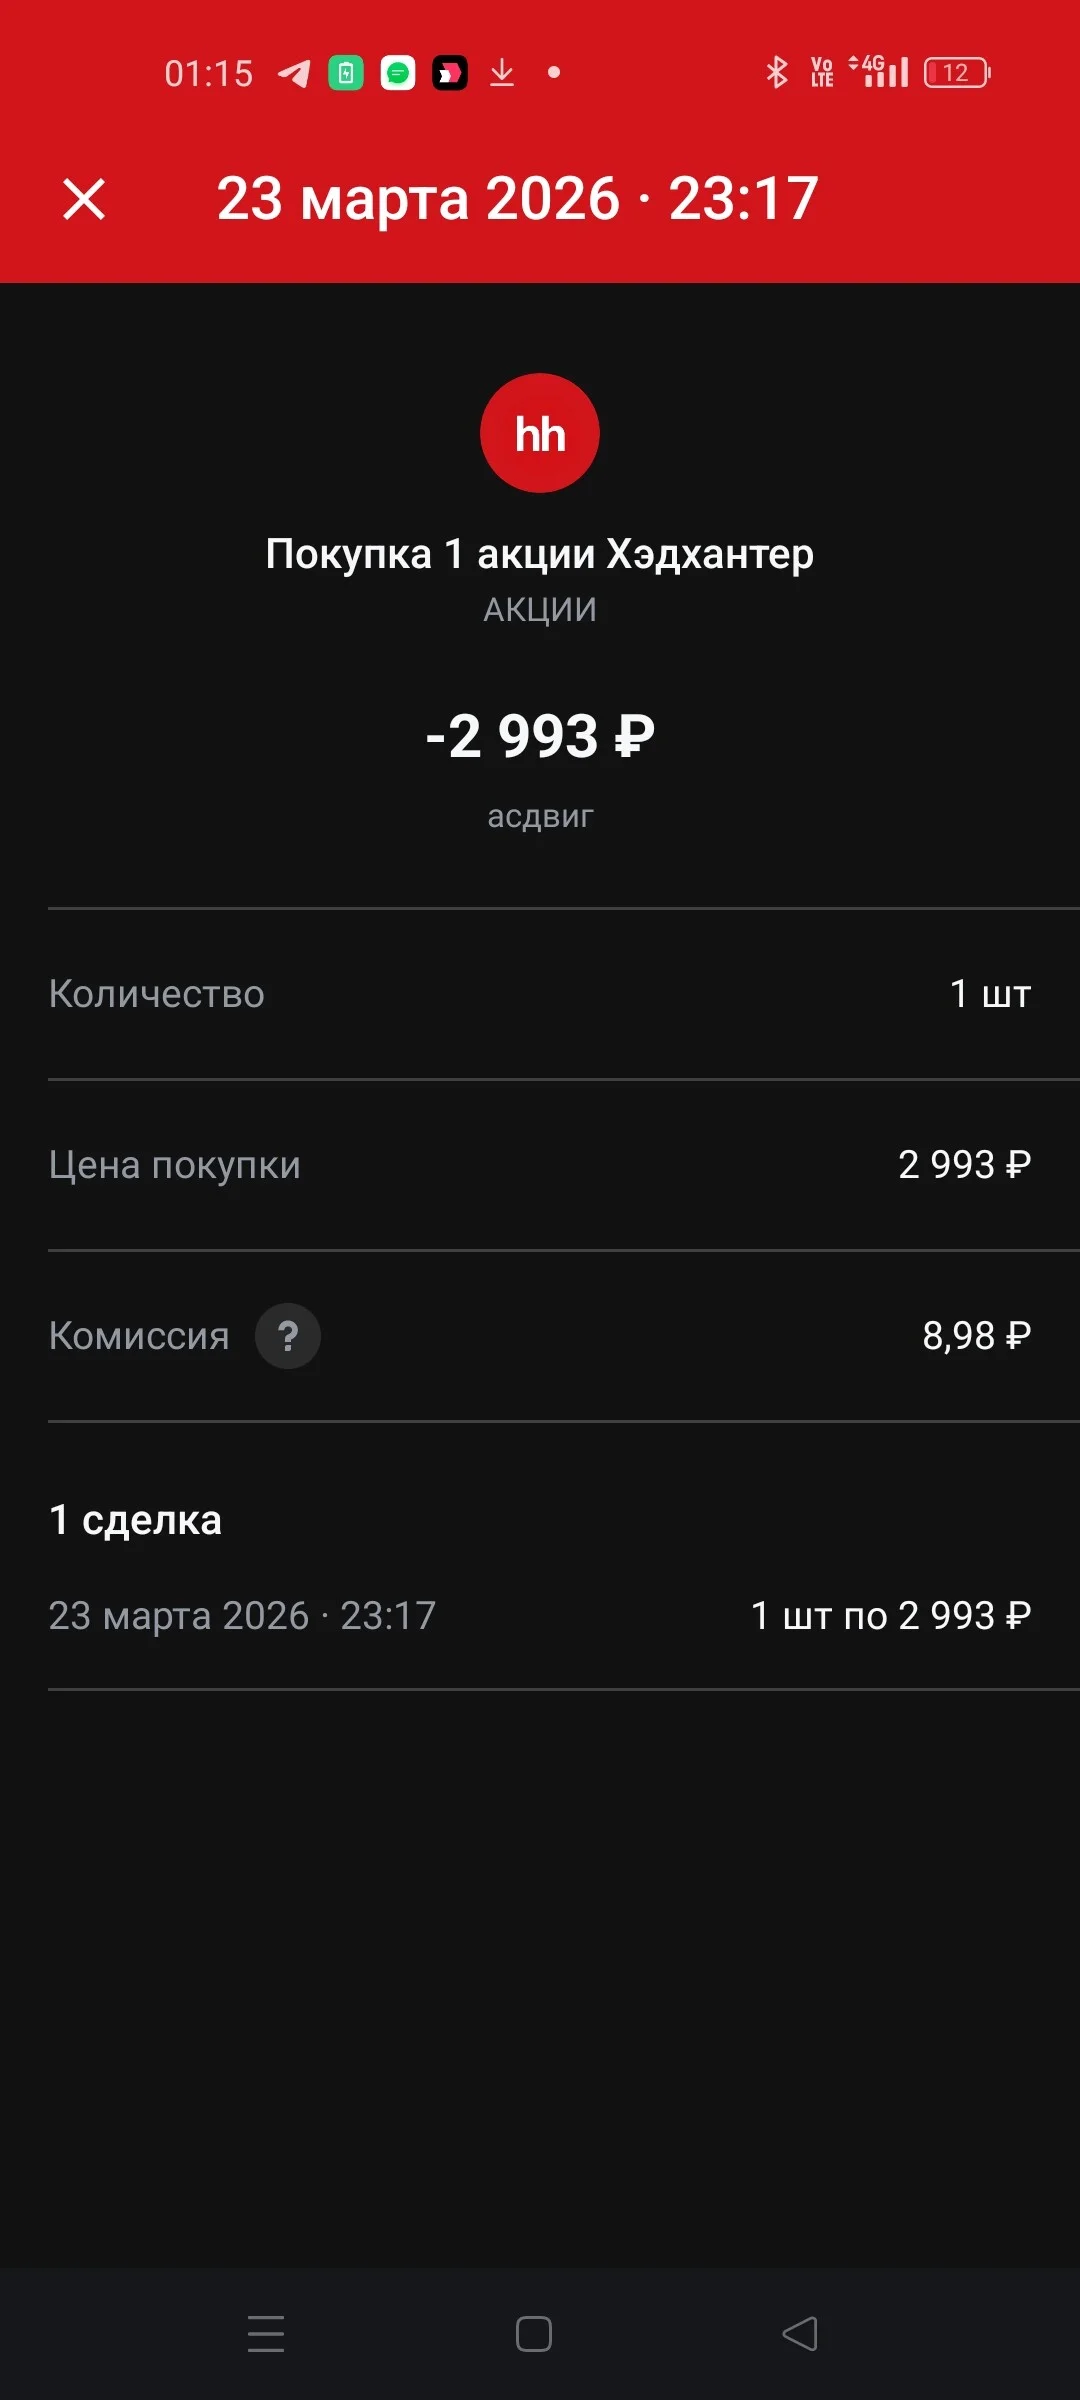Image resolution: width=1080 pixels, height=2400 pixels.
Task: Navigate back using the triangle button
Action: (x=800, y=2334)
